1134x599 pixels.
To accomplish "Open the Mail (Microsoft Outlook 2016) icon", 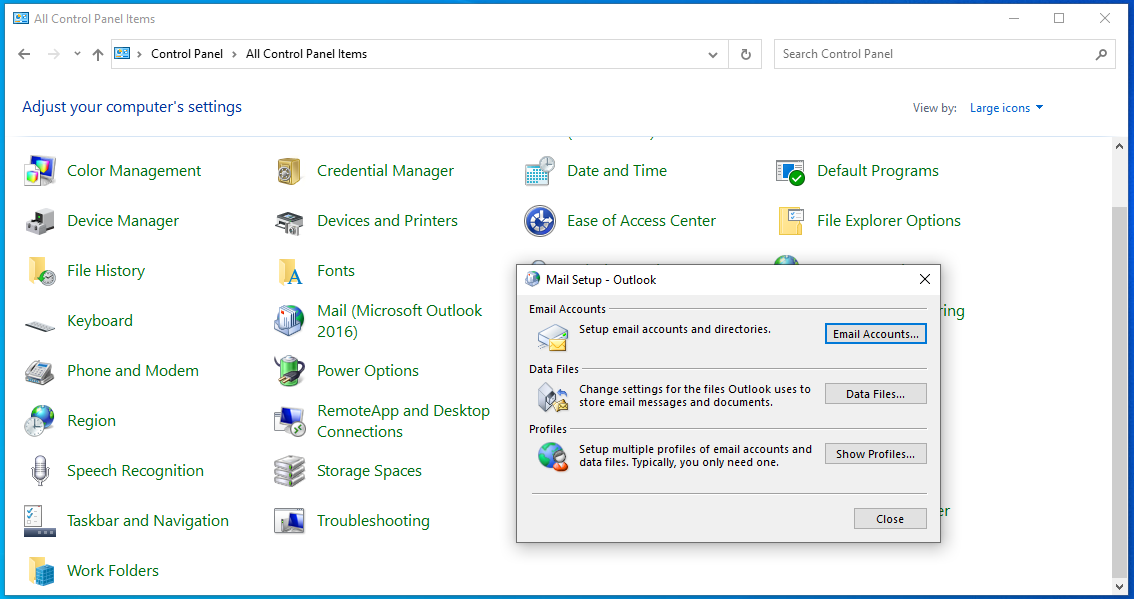I will (x=290, y=321).
